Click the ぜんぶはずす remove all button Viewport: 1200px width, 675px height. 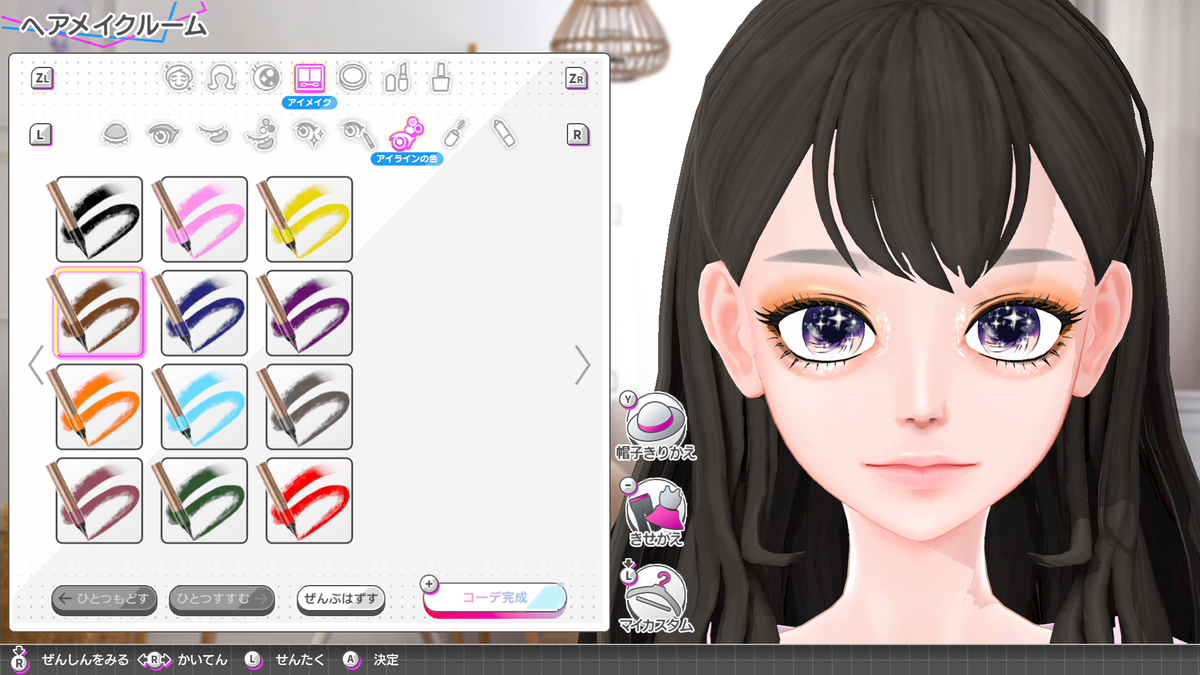coord(341,599)
